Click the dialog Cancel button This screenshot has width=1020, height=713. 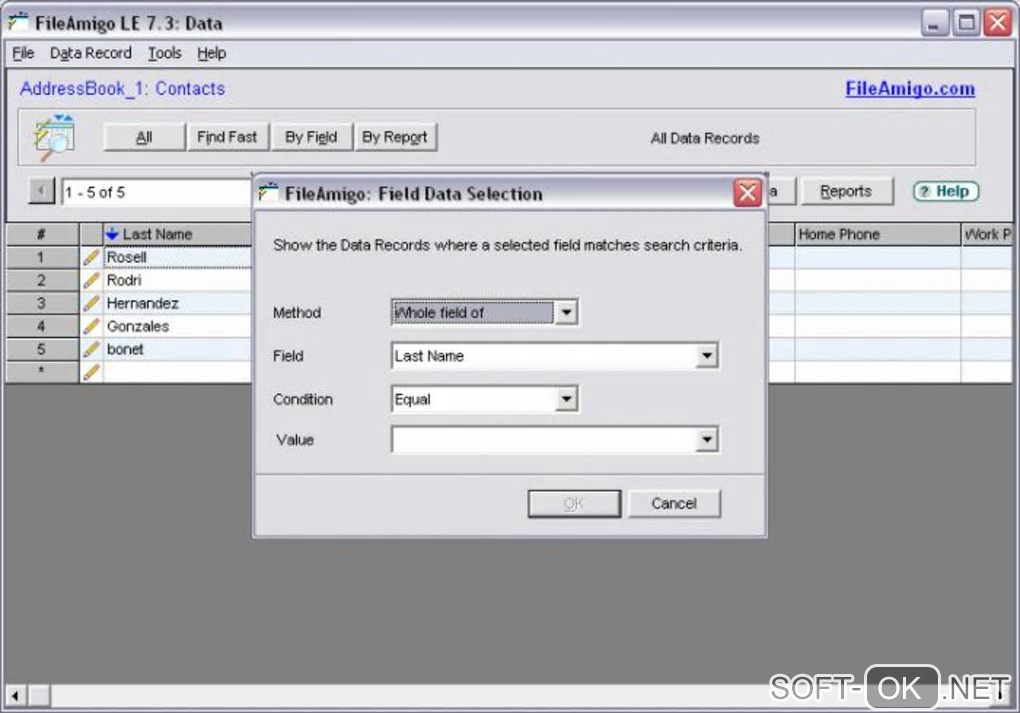point(674,504)
